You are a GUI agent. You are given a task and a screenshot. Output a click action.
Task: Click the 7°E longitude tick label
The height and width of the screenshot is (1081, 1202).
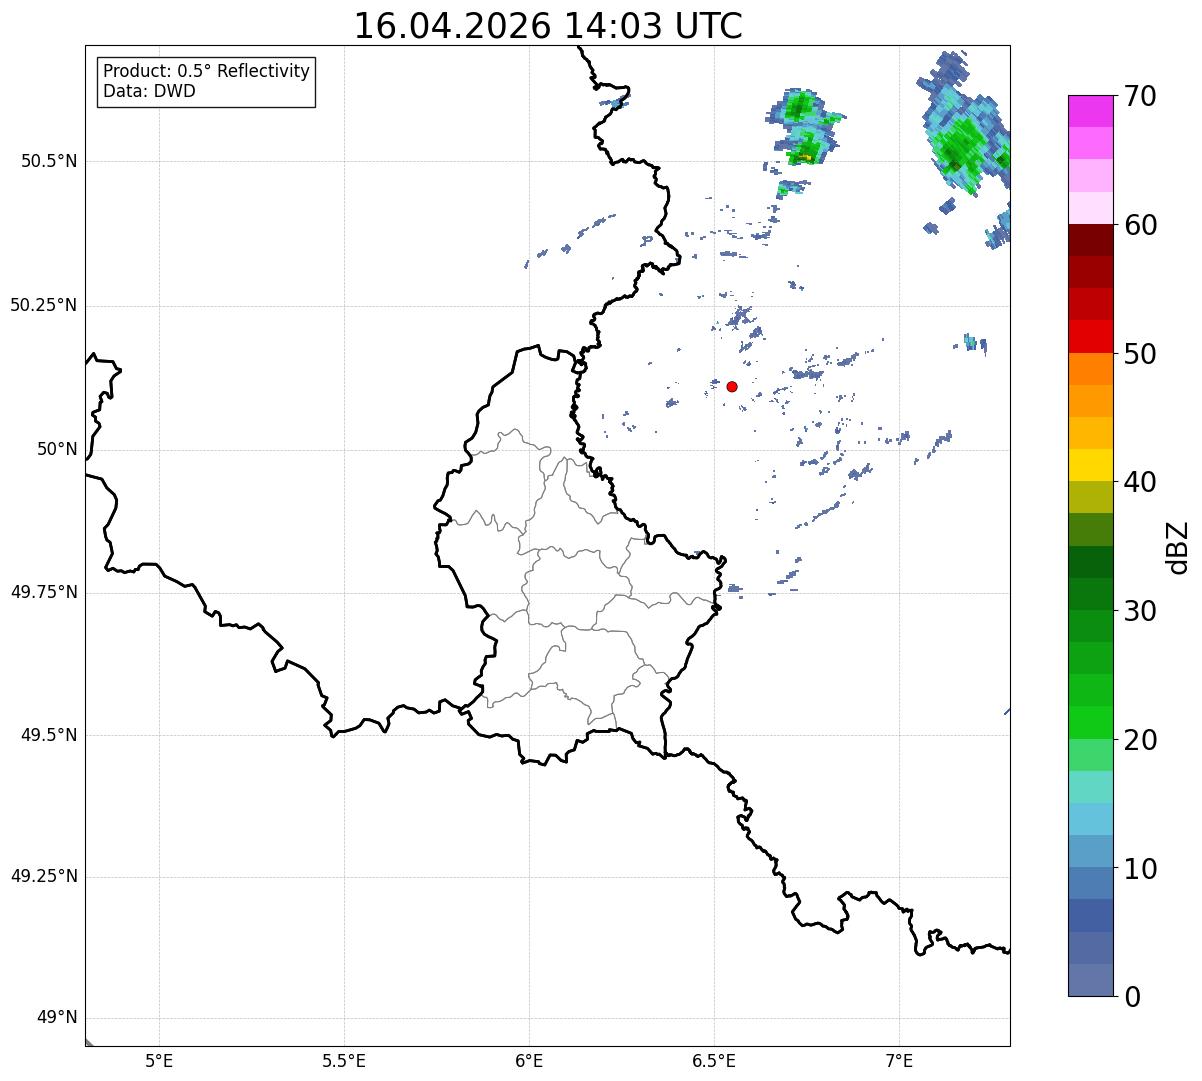point(899,1060)
